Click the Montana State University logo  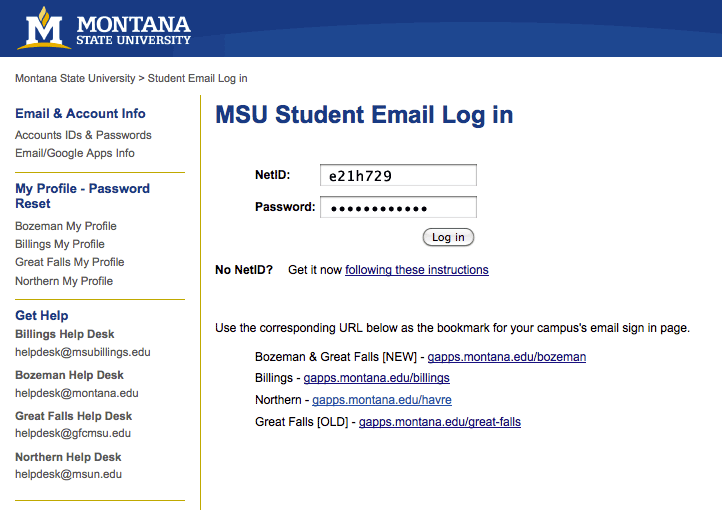coord(104,28)
